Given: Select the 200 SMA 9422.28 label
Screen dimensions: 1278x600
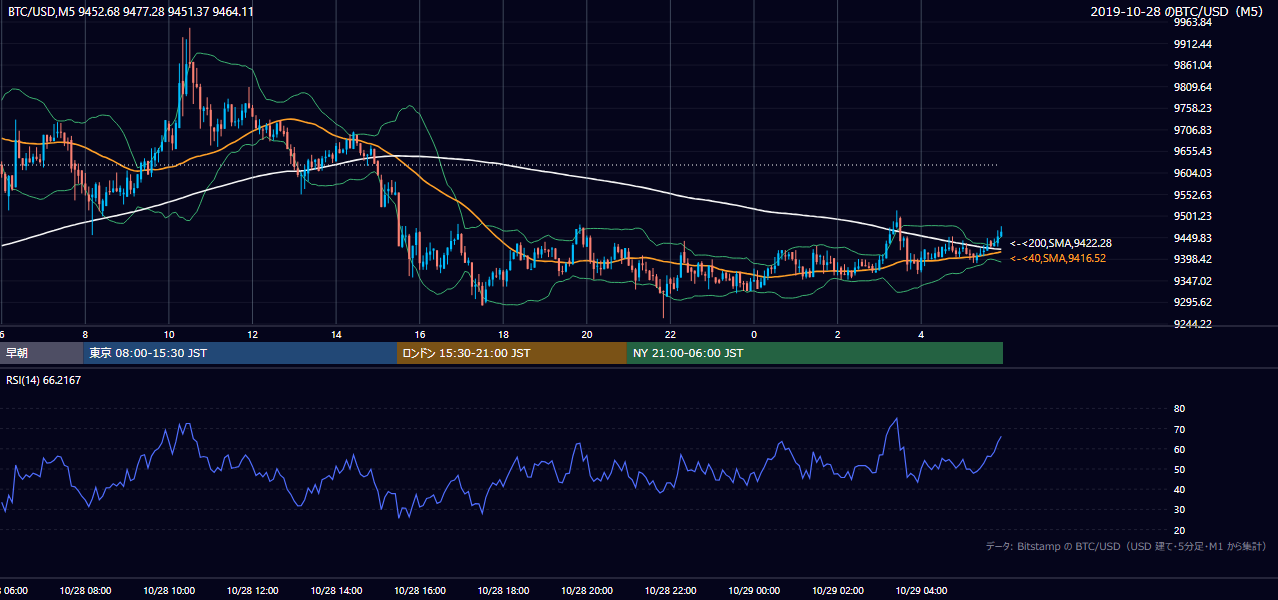Looking at the screenshot, I should point(1061,243).
